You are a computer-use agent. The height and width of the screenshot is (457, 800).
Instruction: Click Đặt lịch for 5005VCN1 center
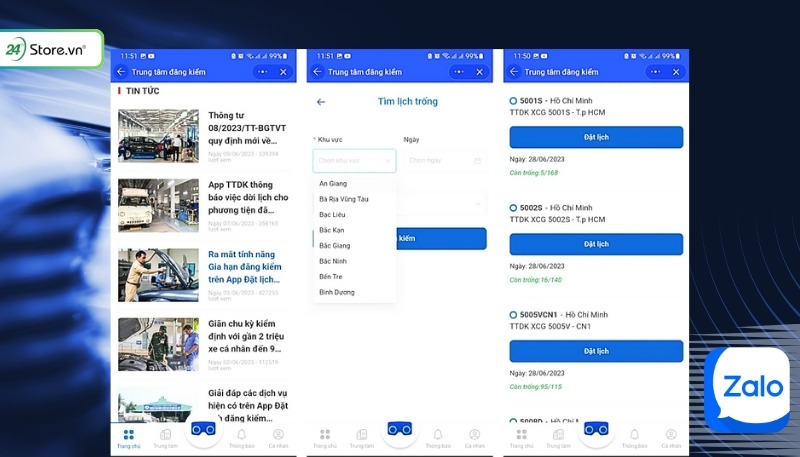(x=596, y=351)
